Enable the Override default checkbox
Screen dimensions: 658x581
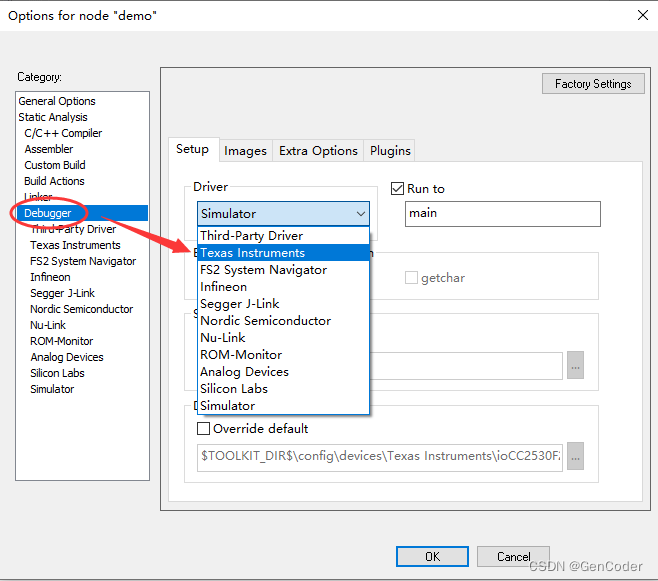(204, 429)
